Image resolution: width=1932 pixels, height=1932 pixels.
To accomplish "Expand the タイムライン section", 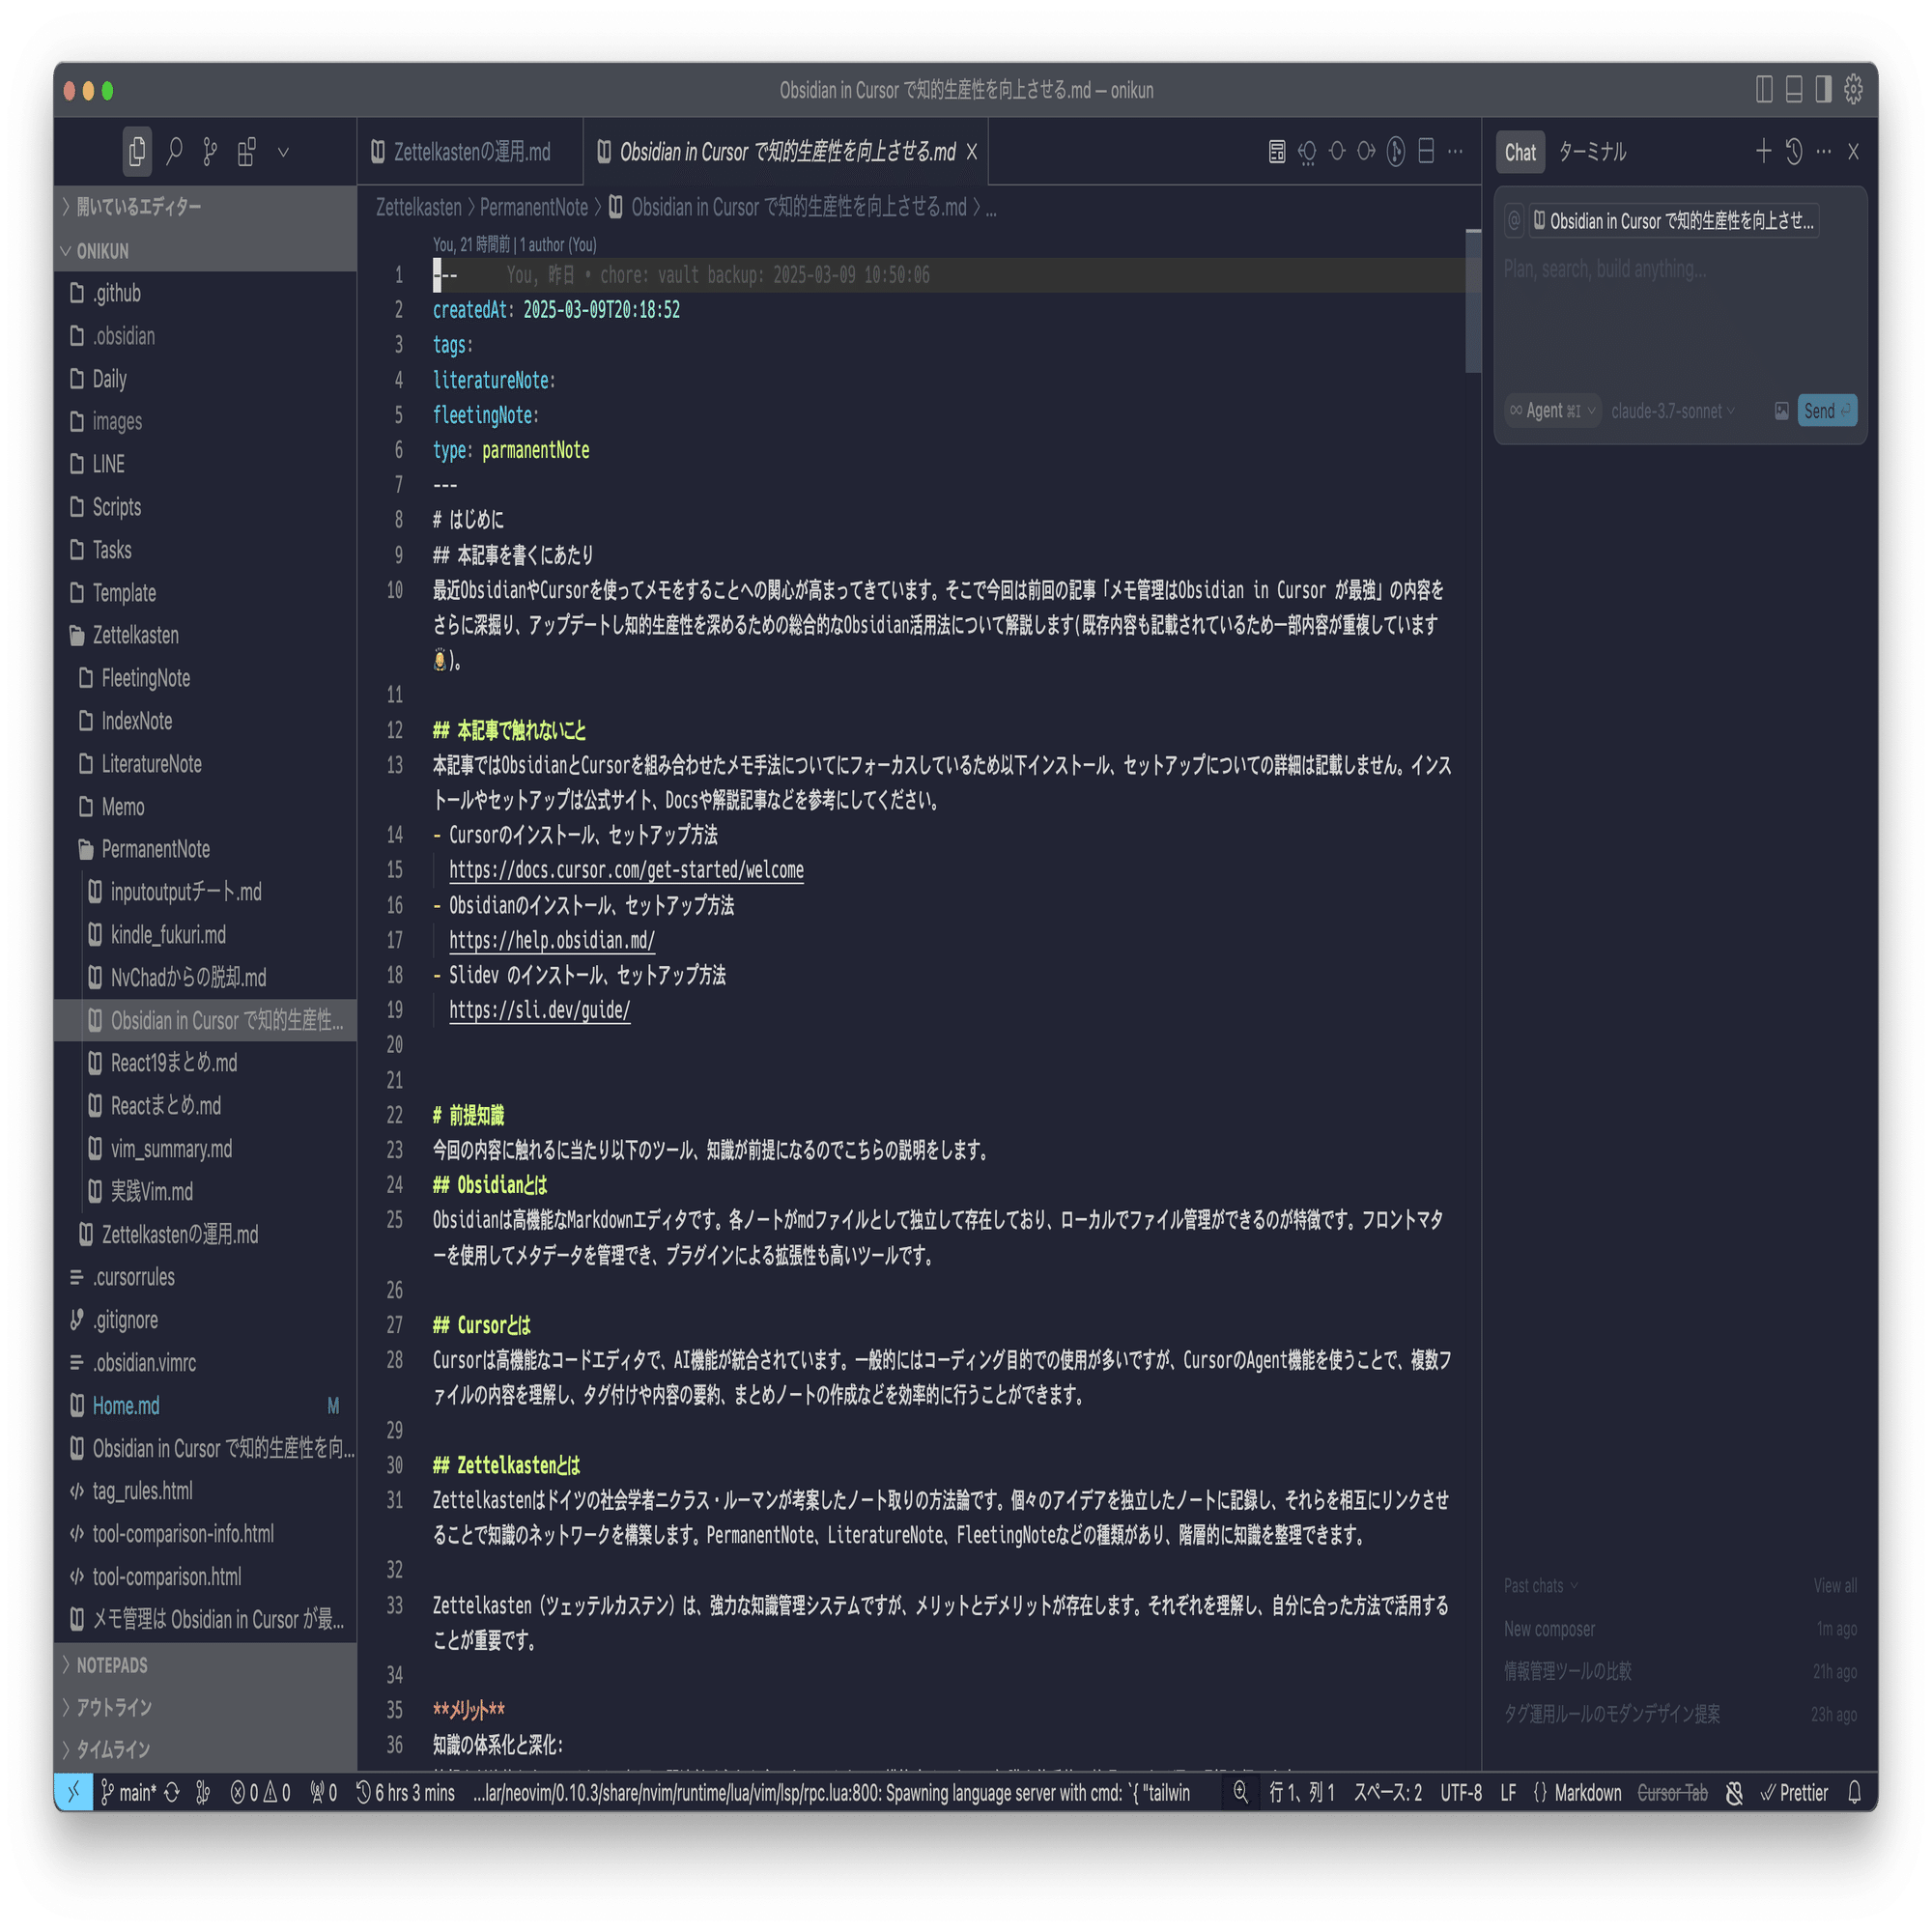I will (x=205, y=1749).
